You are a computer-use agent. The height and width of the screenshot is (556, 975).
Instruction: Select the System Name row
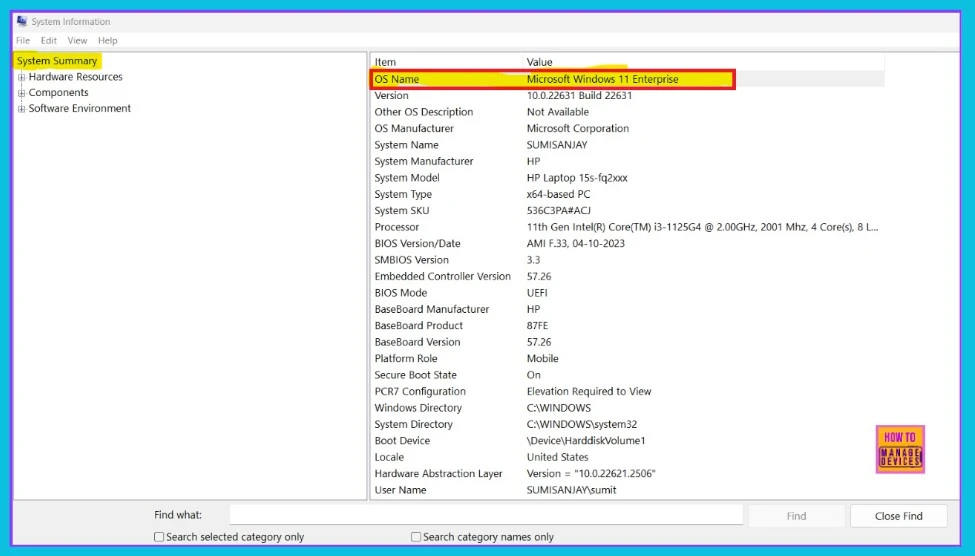point(627,145)
